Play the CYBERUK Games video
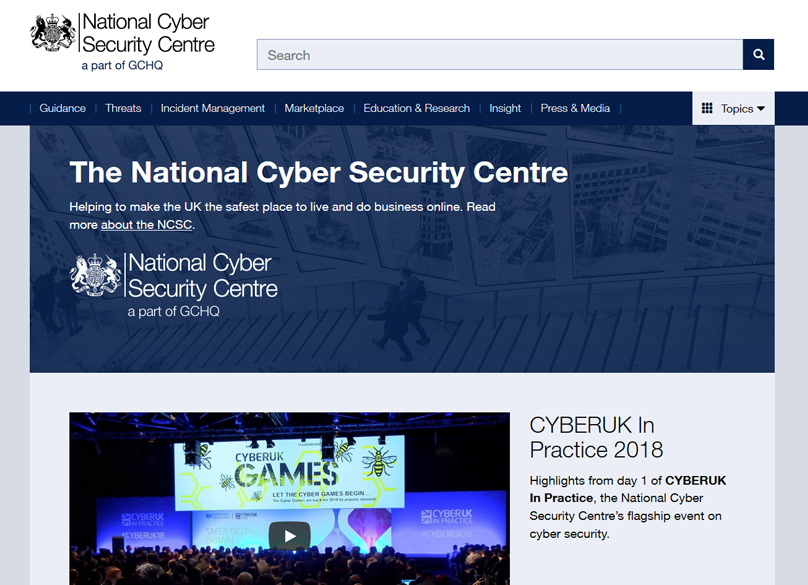 (x=289, y=536)
